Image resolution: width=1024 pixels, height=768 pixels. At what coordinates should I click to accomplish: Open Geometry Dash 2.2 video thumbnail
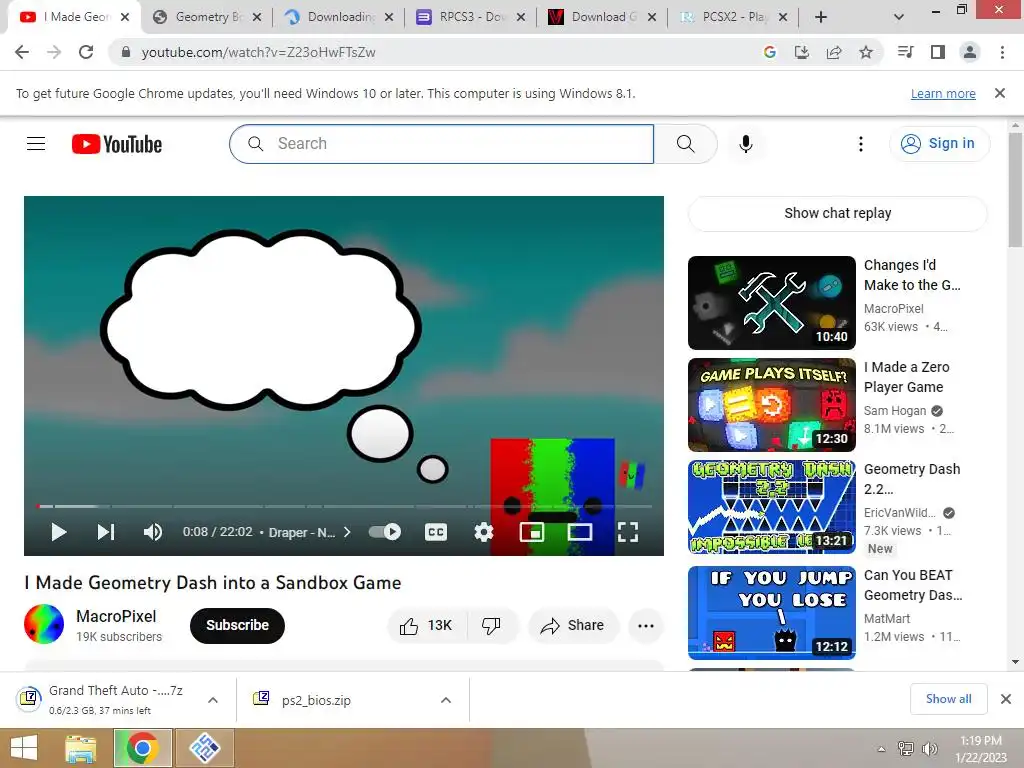pyautogui.click(x=771, y=507)
